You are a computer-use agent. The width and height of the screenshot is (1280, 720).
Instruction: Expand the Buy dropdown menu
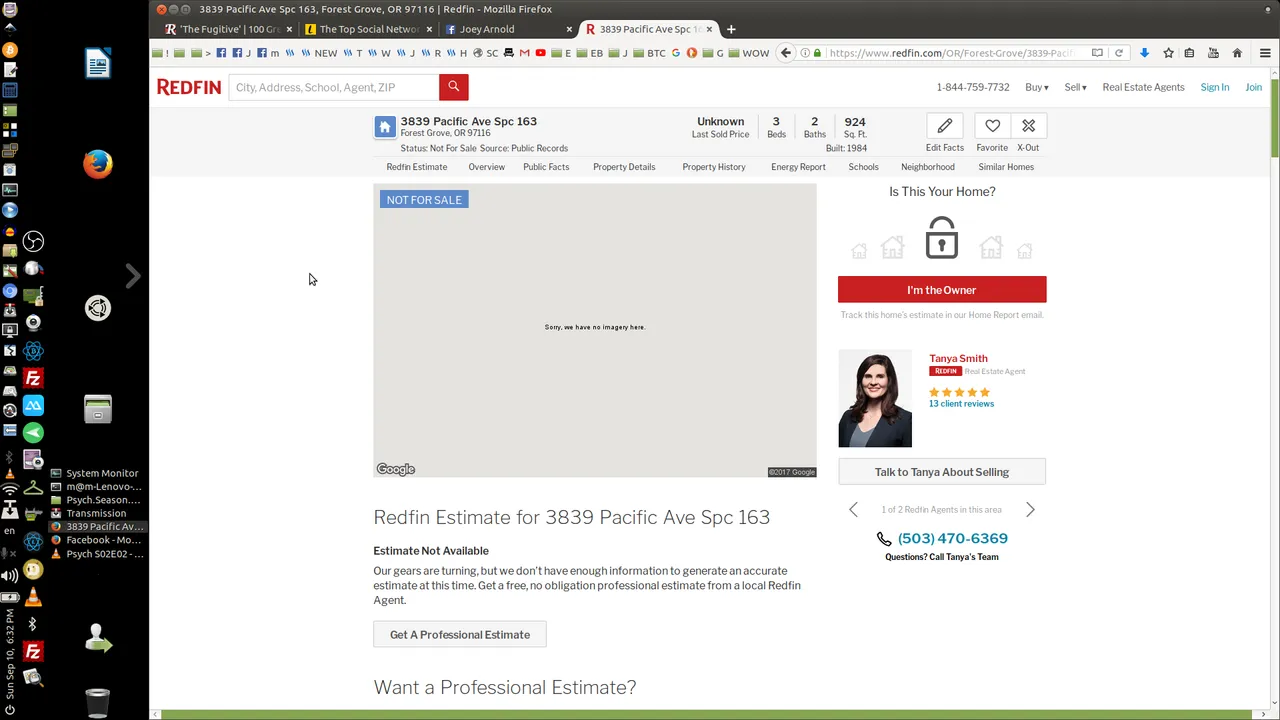(x=1037, y=87)
